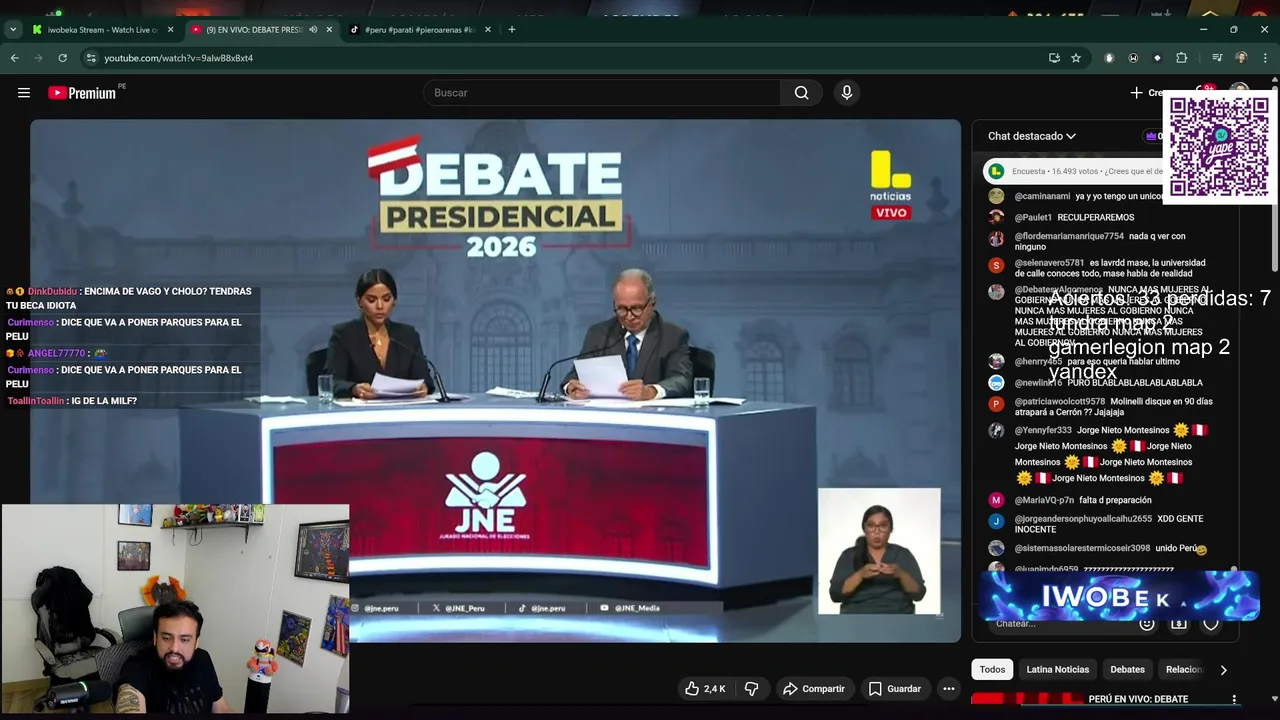Mute the EN VIVO: DEBATE tab audio icon
Viewport: 1280px width, 720px height.
click(x=313, y=30)
